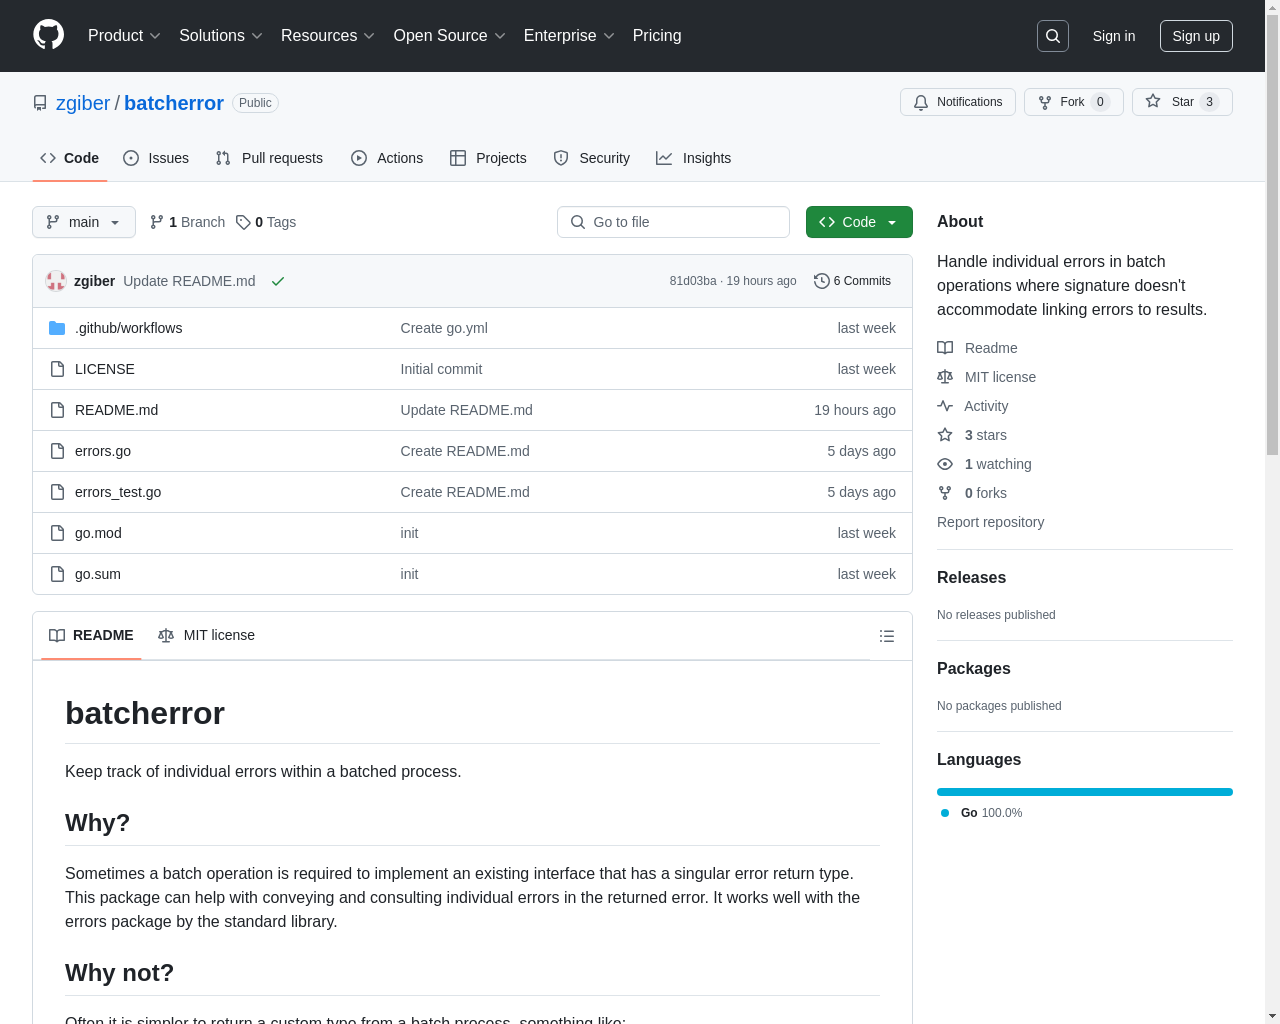Click the Sign in link
The image size is (1280, 1024).
click(1114, 36)
